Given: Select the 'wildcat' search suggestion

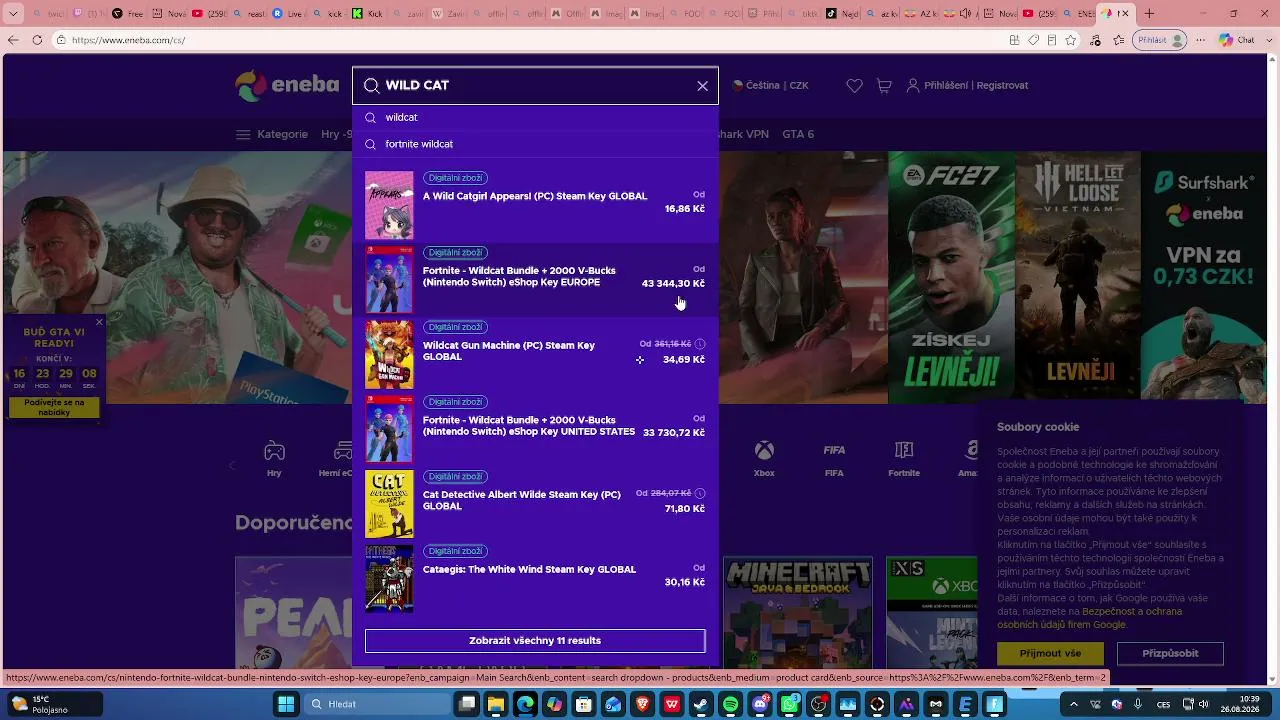Looking at the screenshot, I should [x=535, y=118].
